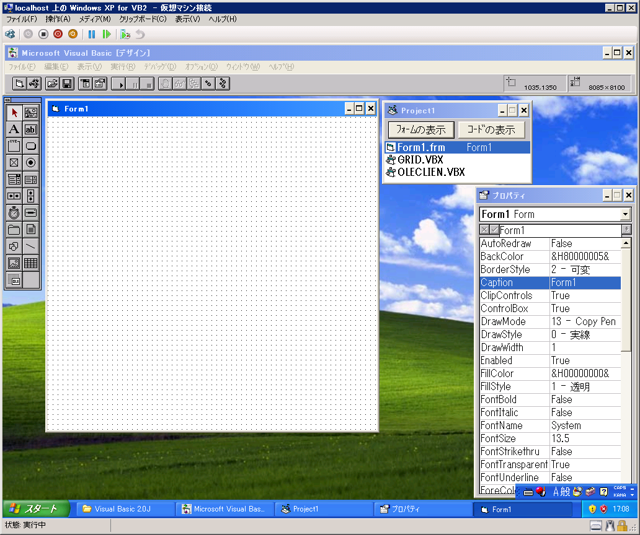640x535 pixels.
Task: Run the program with the Start arrow
Action: point(119,84)
